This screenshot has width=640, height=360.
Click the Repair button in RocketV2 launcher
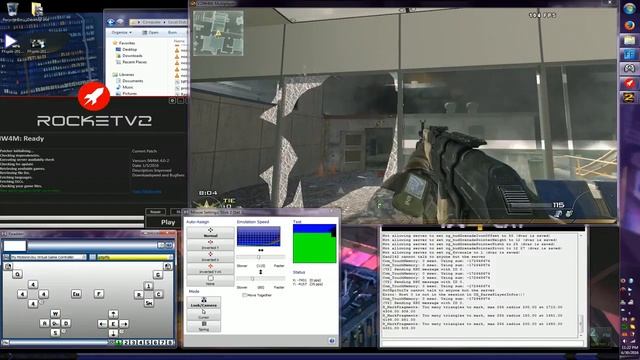(x=156, y=212)
